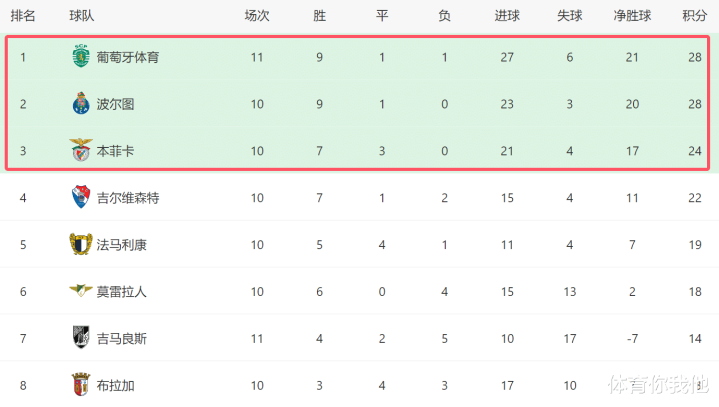
Task: Open team link 本菲卡
Action: 117,151
